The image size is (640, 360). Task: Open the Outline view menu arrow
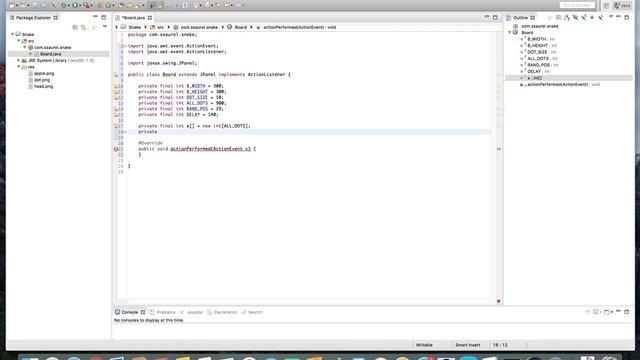click(611, 17)
